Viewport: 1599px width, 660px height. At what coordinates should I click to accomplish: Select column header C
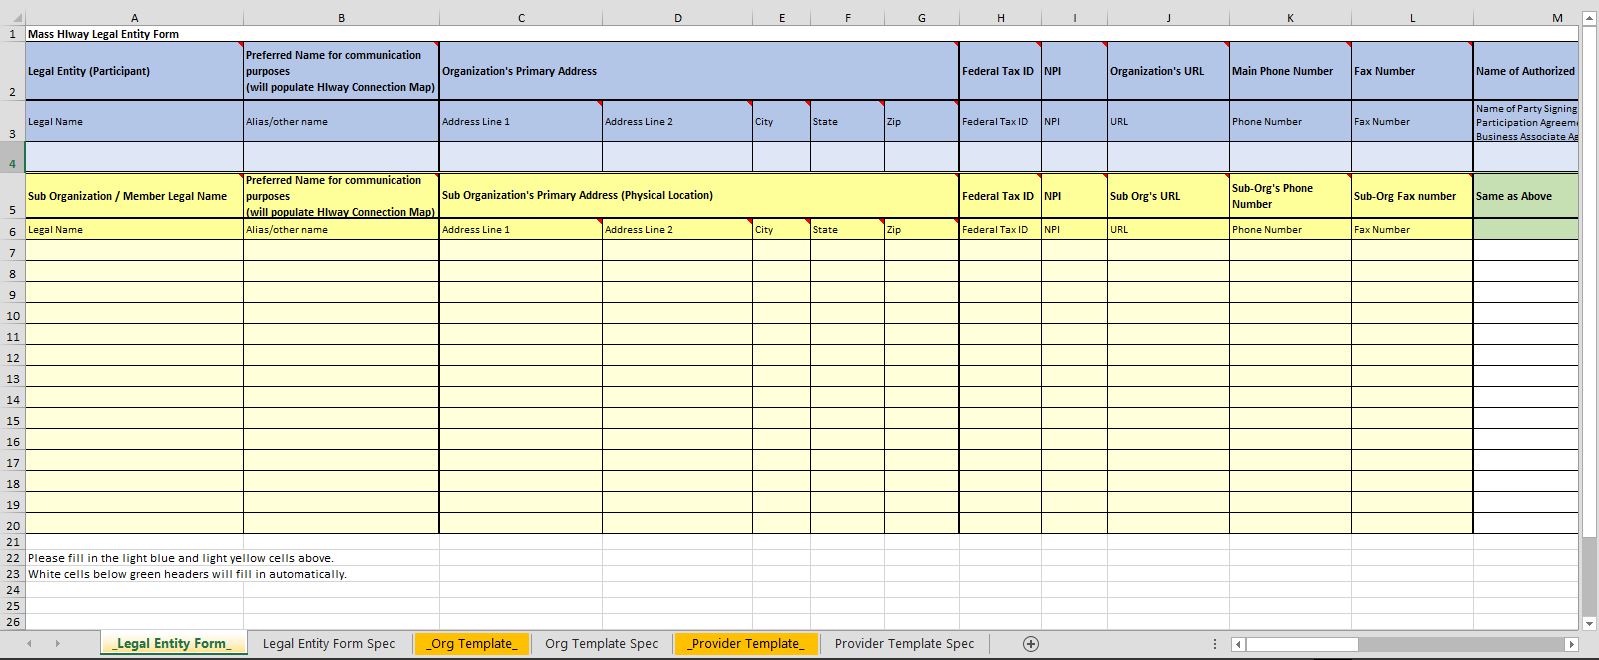click(x=520, y=18)
